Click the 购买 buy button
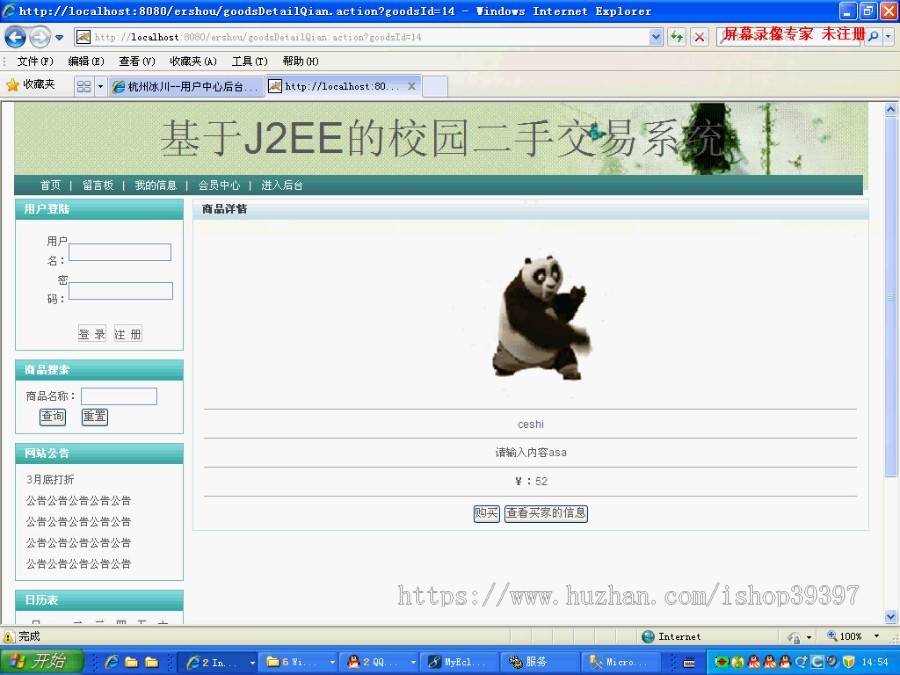 [x=486, y=513]
